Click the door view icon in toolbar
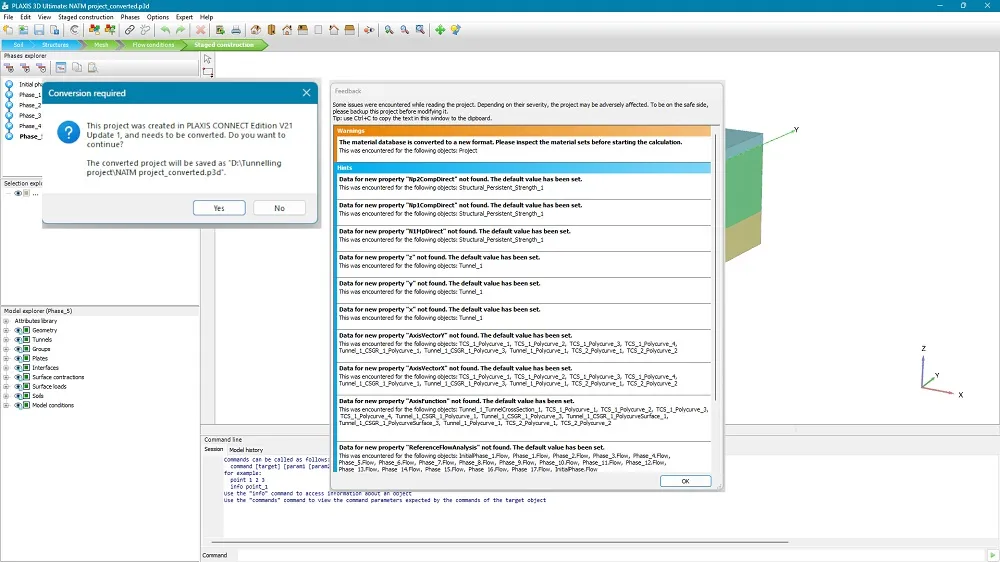The width and height of the screenshot is (1000, 562). pos(272,30)
